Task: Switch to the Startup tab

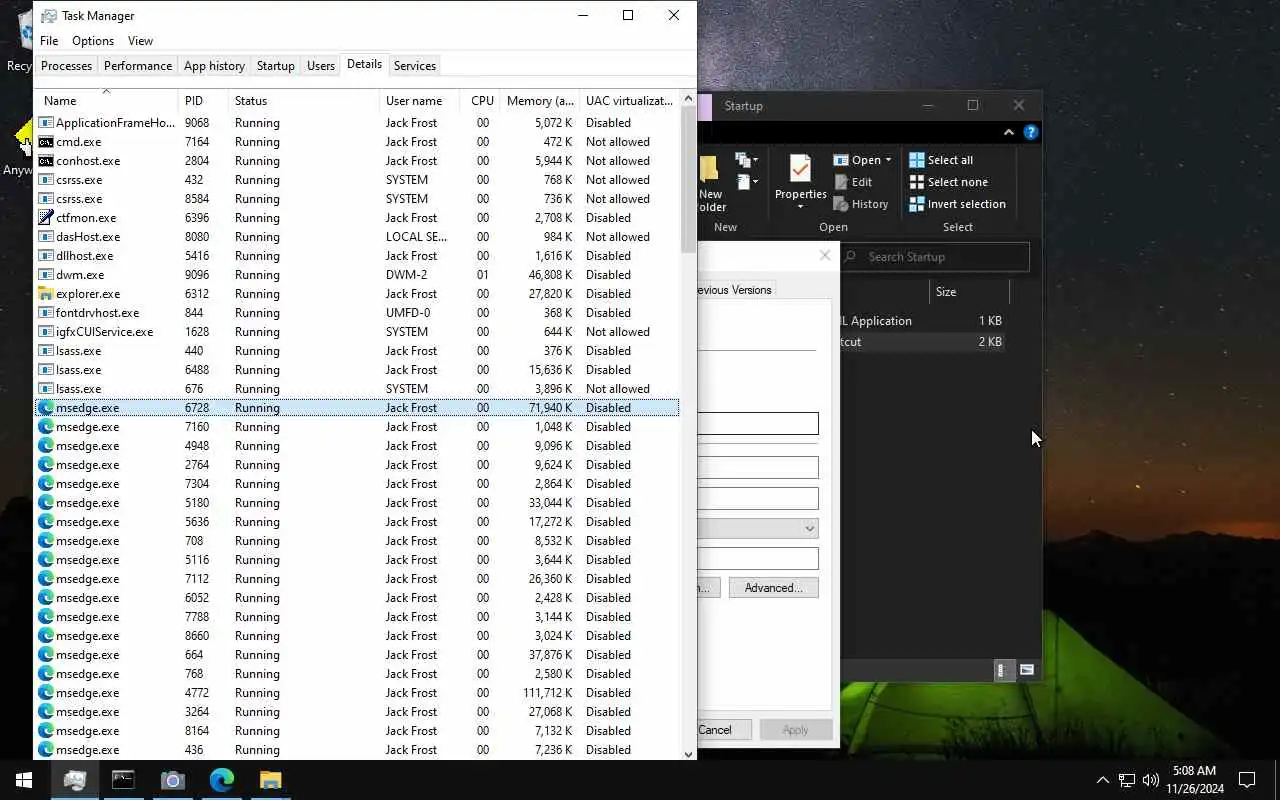Action: coord(275,66)
